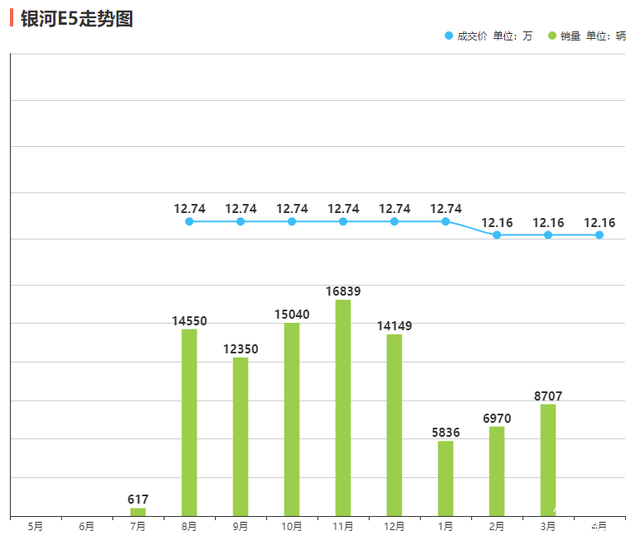Click the 5月 x-axis label
The width and height of the screenshot is (630, 540).
click(x=36, y=526)
